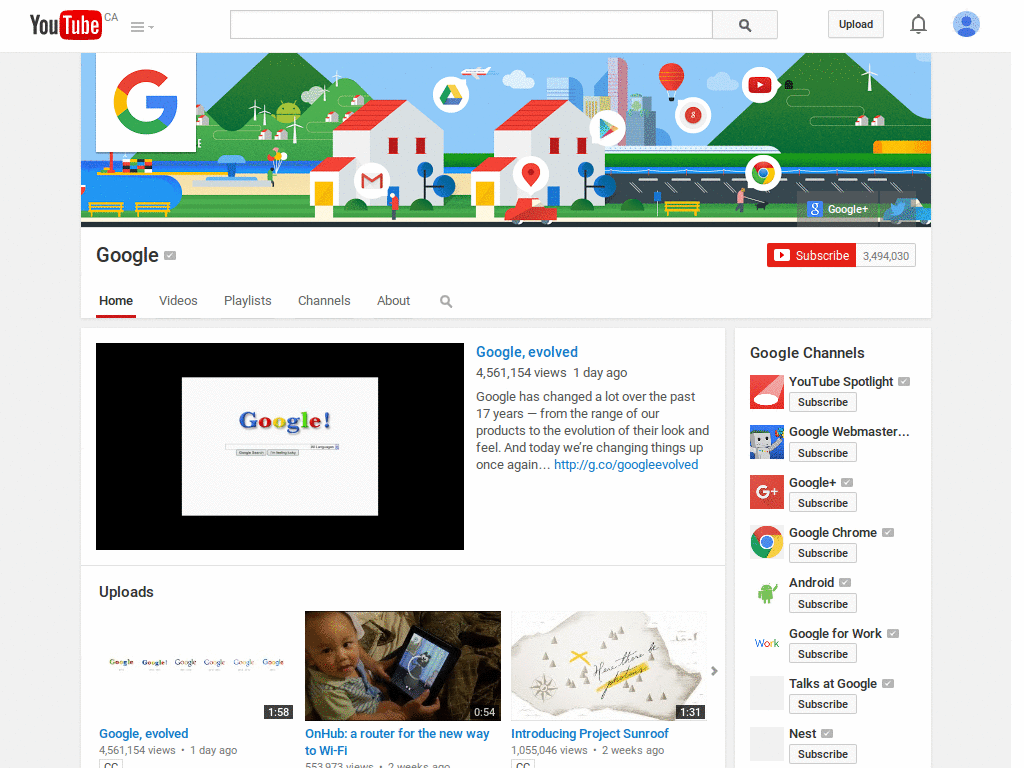Open the Talks at Google channel name
The width and height of the screenshot is (1024, 768).
click(833, 684)
